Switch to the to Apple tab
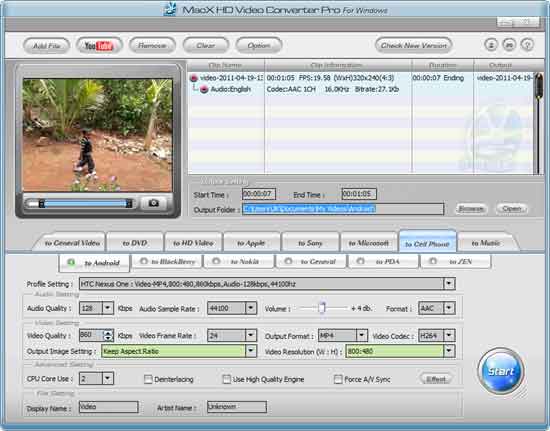The height and width of the screenshot is (431, 550). [251, 243]
